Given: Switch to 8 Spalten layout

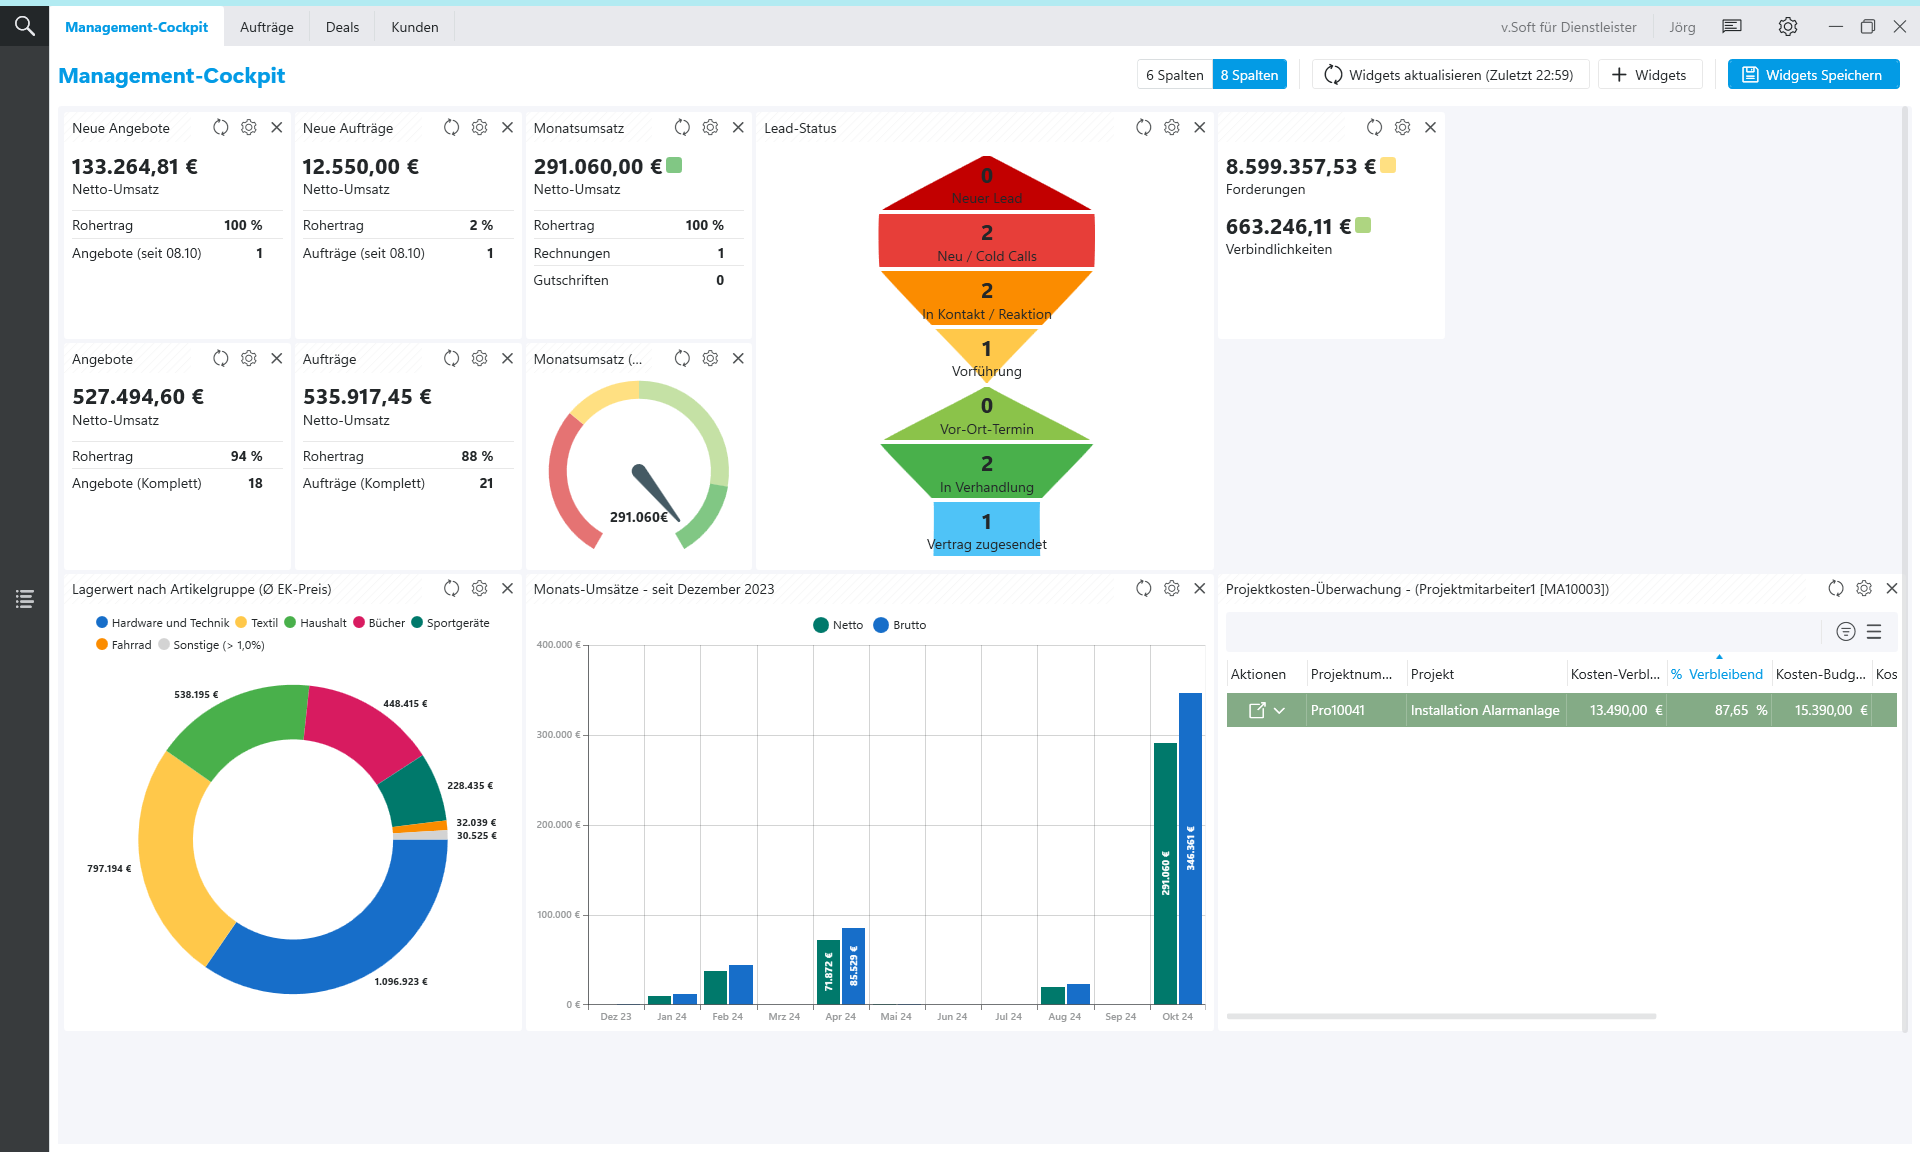Looking at the screenshot, I should pos(1249,75).
